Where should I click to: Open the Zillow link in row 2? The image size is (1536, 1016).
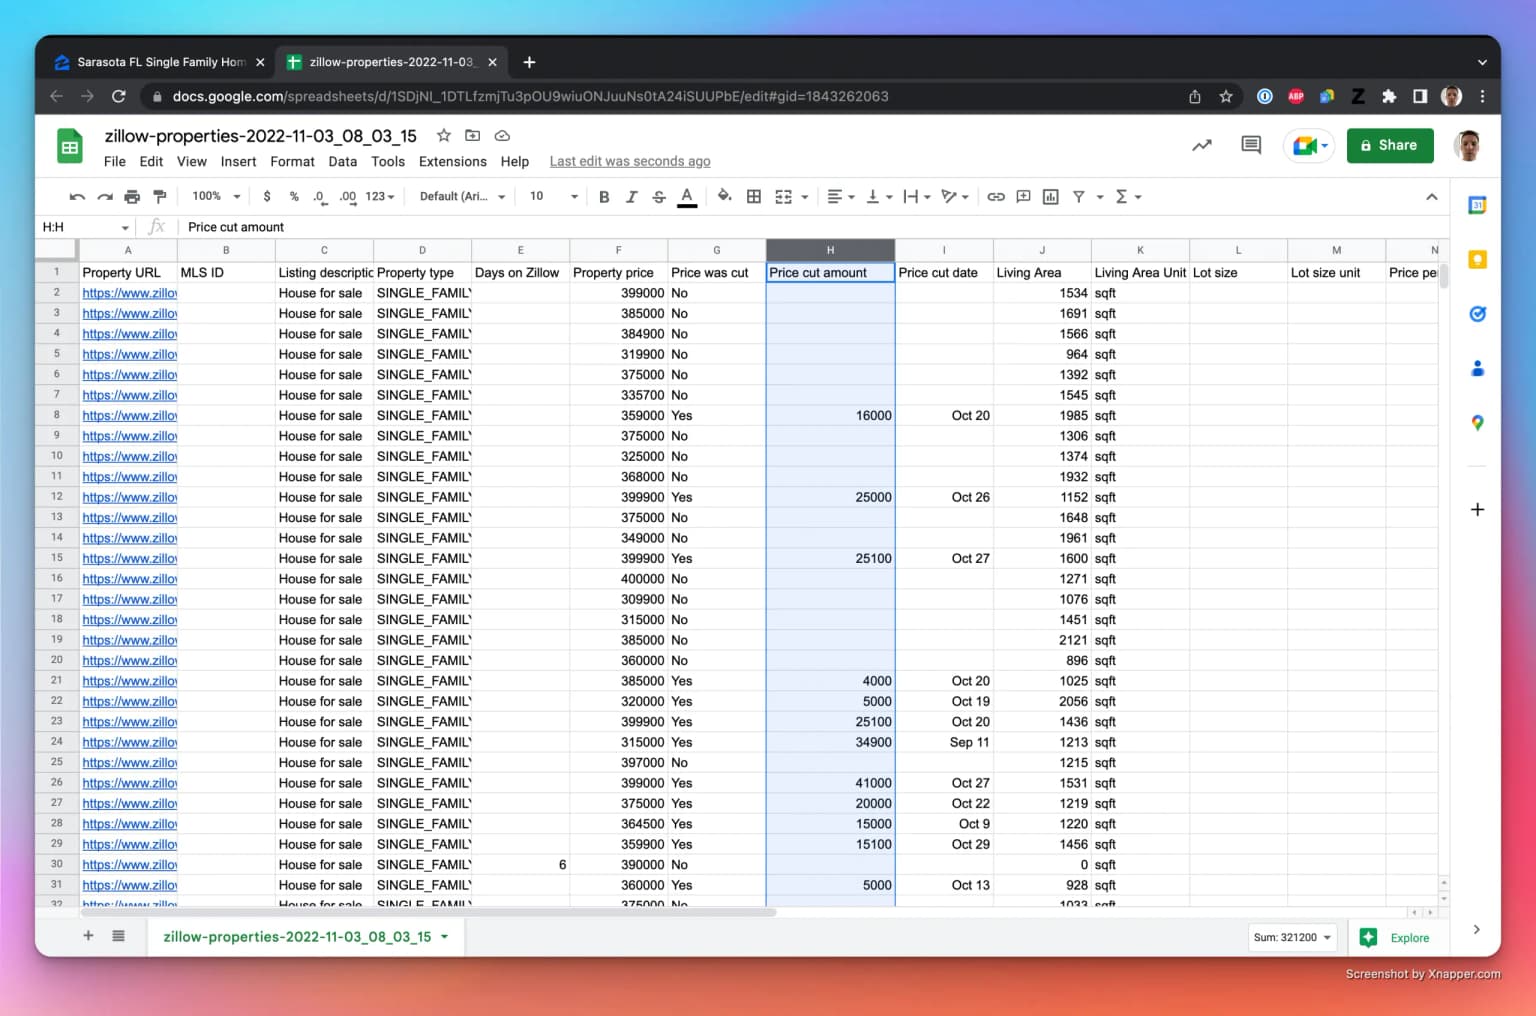(x=129, y=293)
